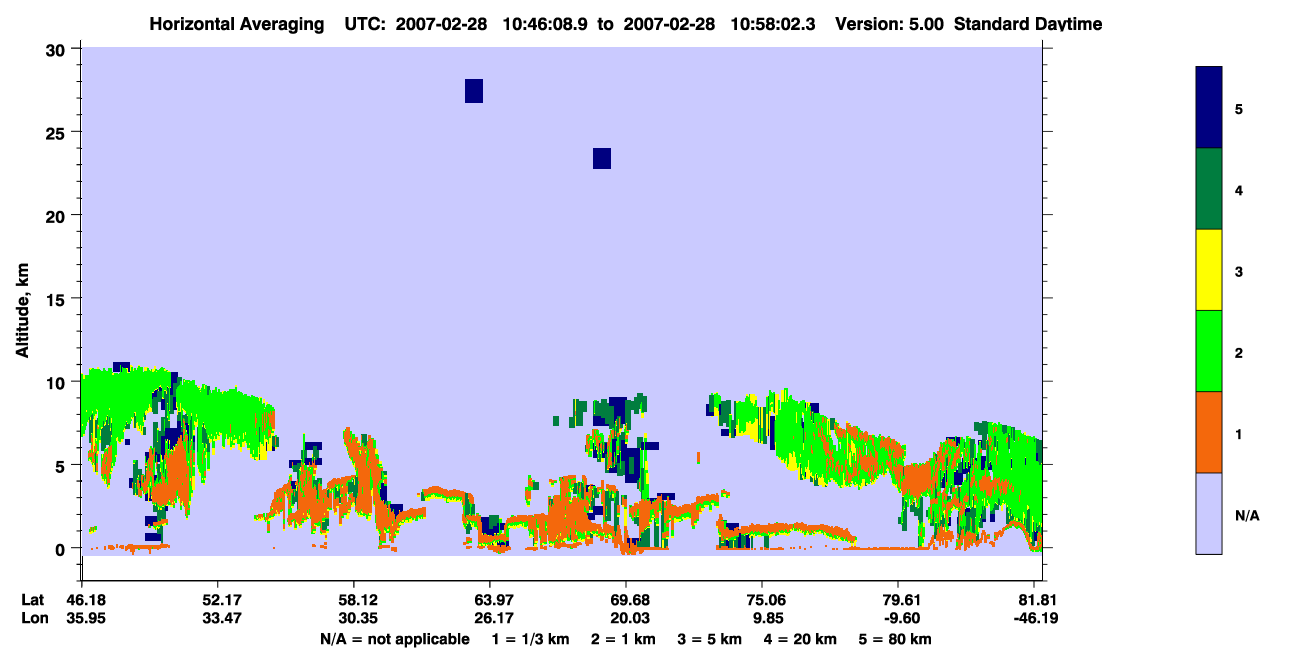This screenshot has width=1300, height=667.
Task: Click the yellow colorbar segment labeled 3
Action: point(1209,270)
